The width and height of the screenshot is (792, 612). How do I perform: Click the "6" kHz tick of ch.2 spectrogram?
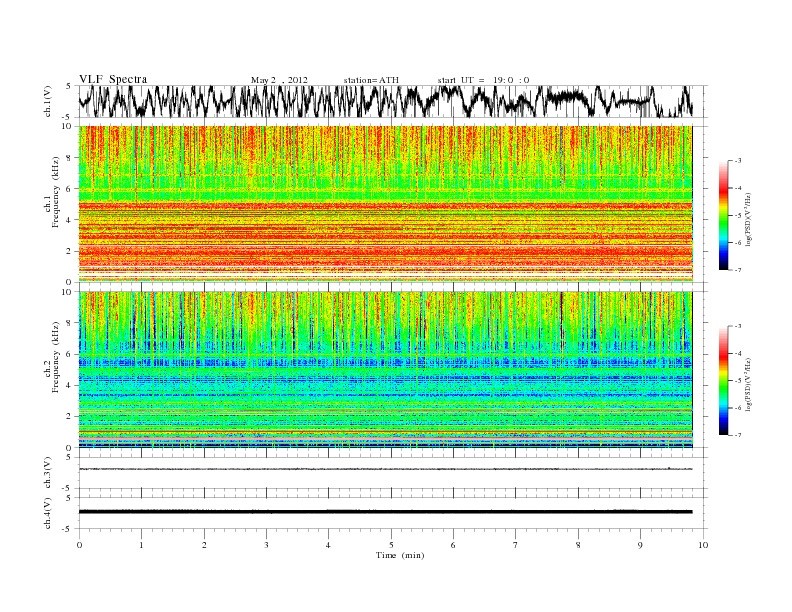[x=70, y=354]
